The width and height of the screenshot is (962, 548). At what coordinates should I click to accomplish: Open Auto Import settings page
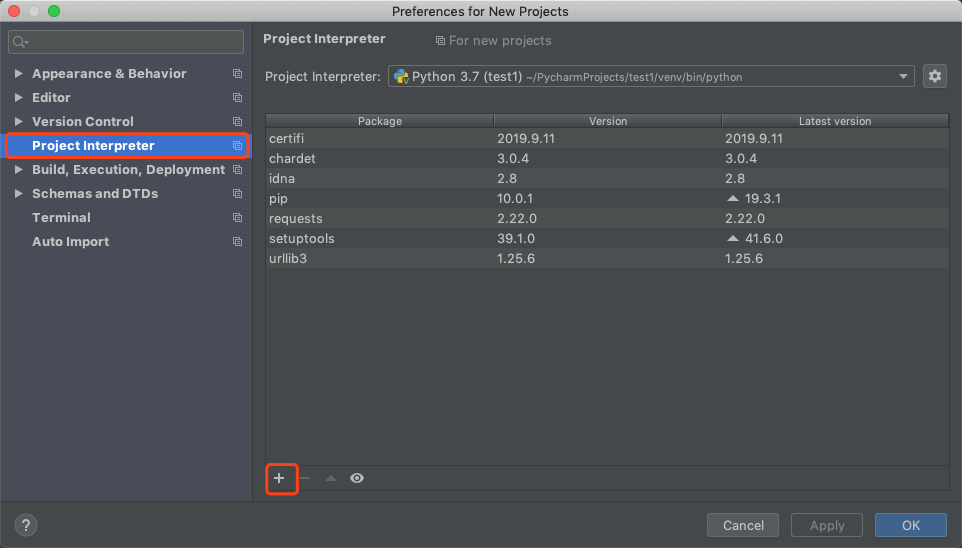[71, 242]
